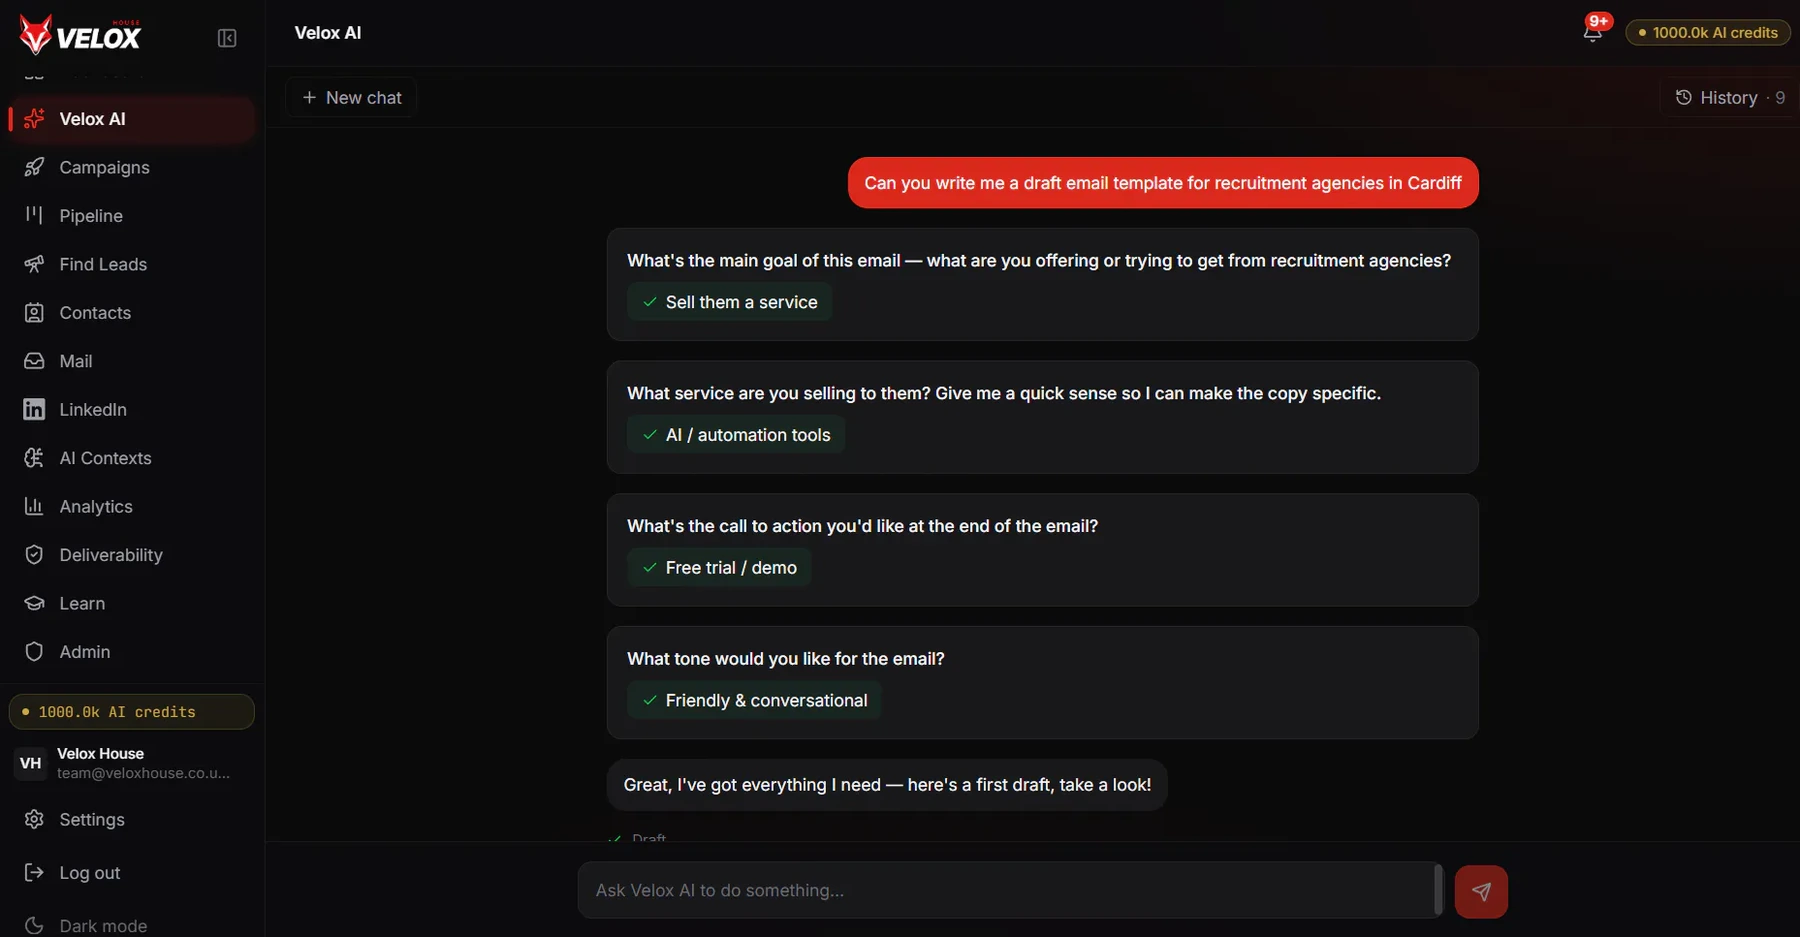Viewport: 1800px width, 937px height.
Task: Toggle Dark mode in sidebar
Action: point(86,925)
